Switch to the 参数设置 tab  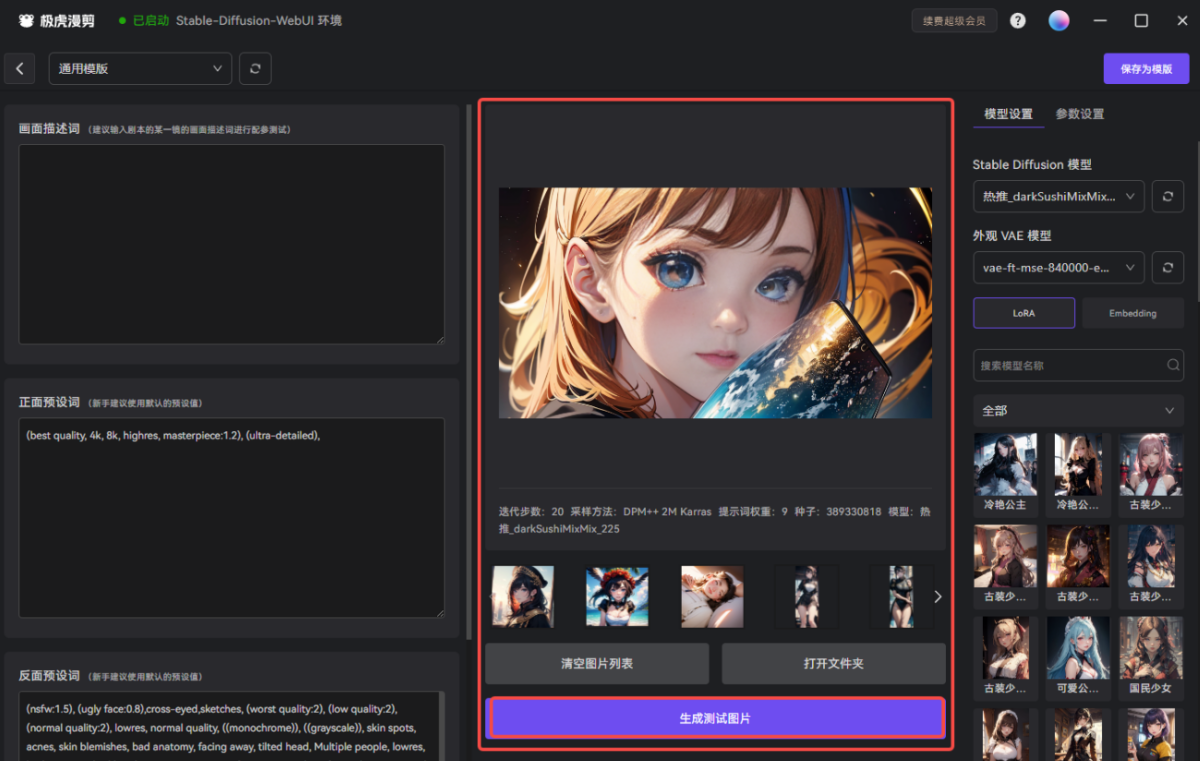click(x=1080, y=114)
